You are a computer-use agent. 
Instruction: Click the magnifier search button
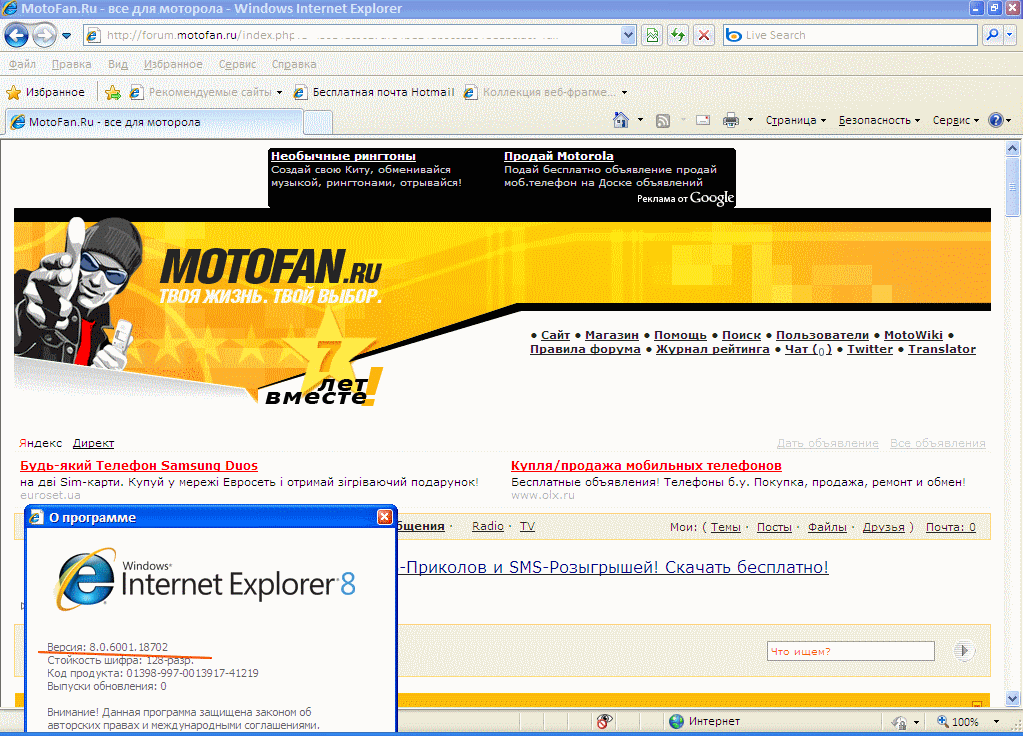(x=992, y=35)
